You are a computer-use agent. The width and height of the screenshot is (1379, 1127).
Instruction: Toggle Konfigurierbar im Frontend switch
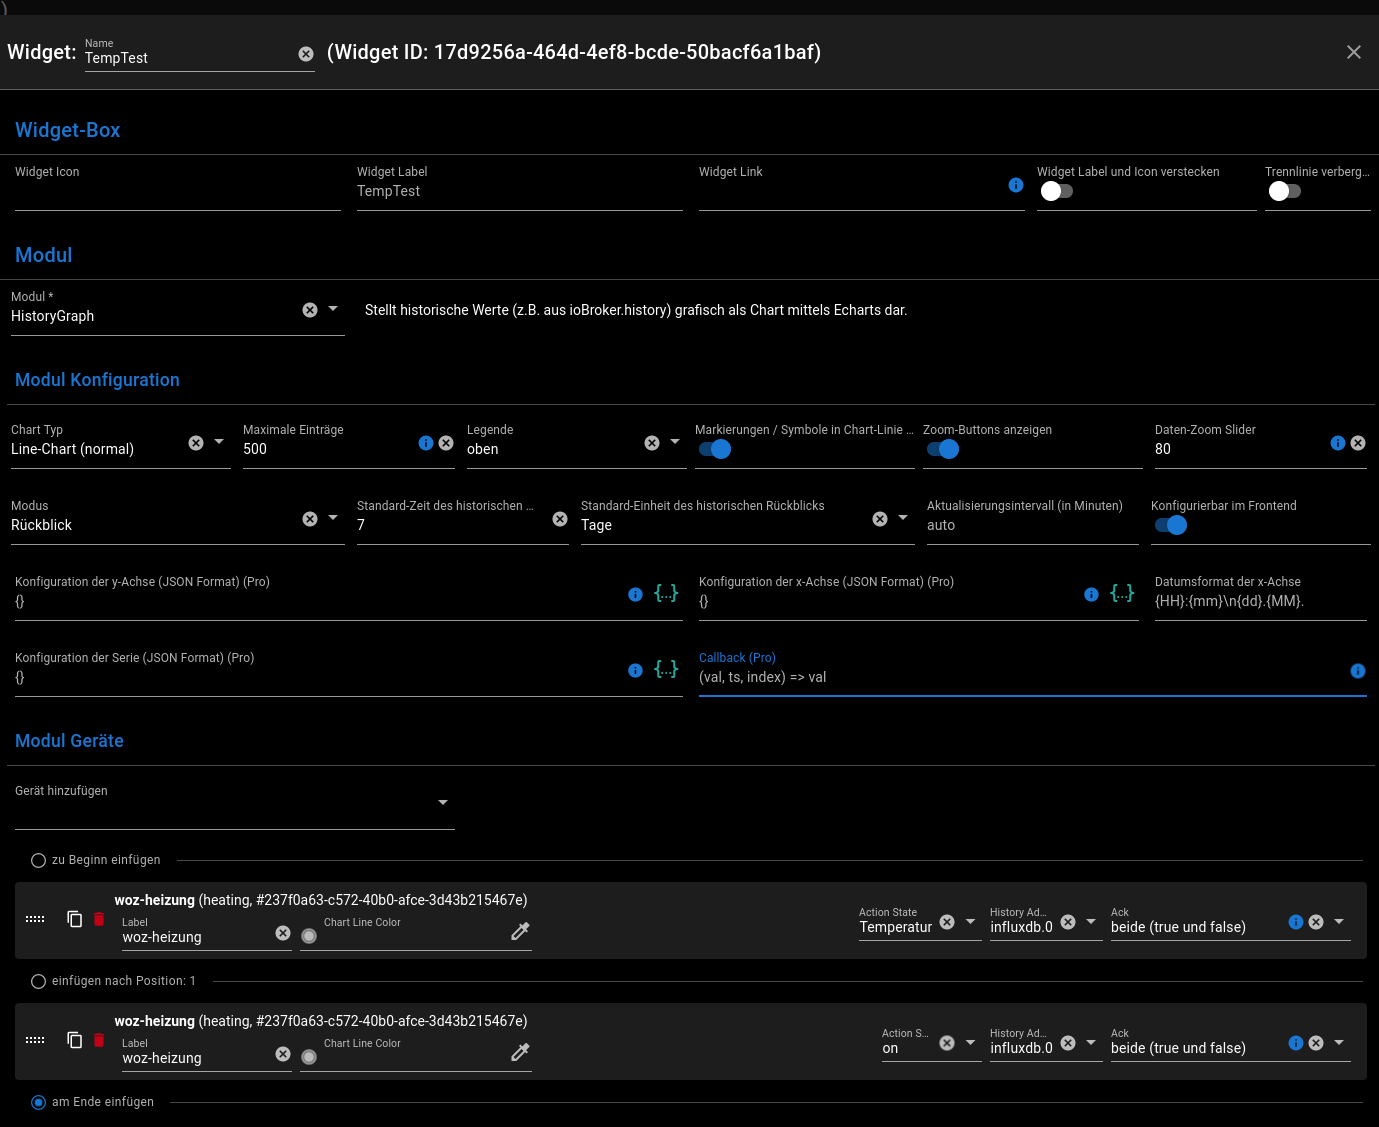point(1172,525)
